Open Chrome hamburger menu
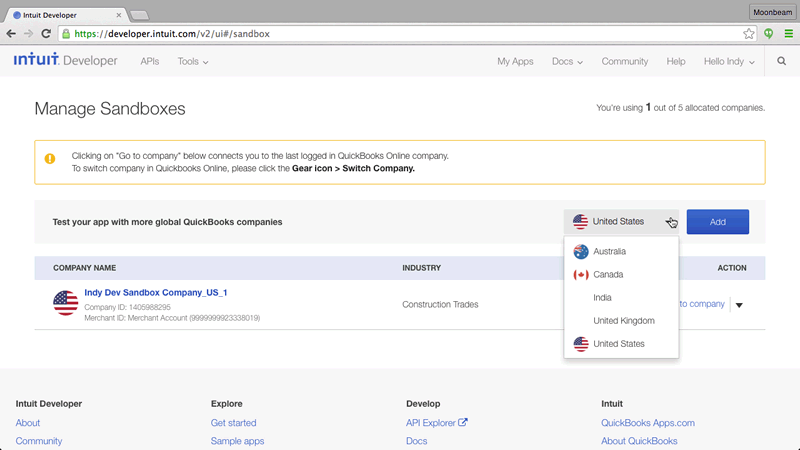800x450 pixels. pos(789,34)
